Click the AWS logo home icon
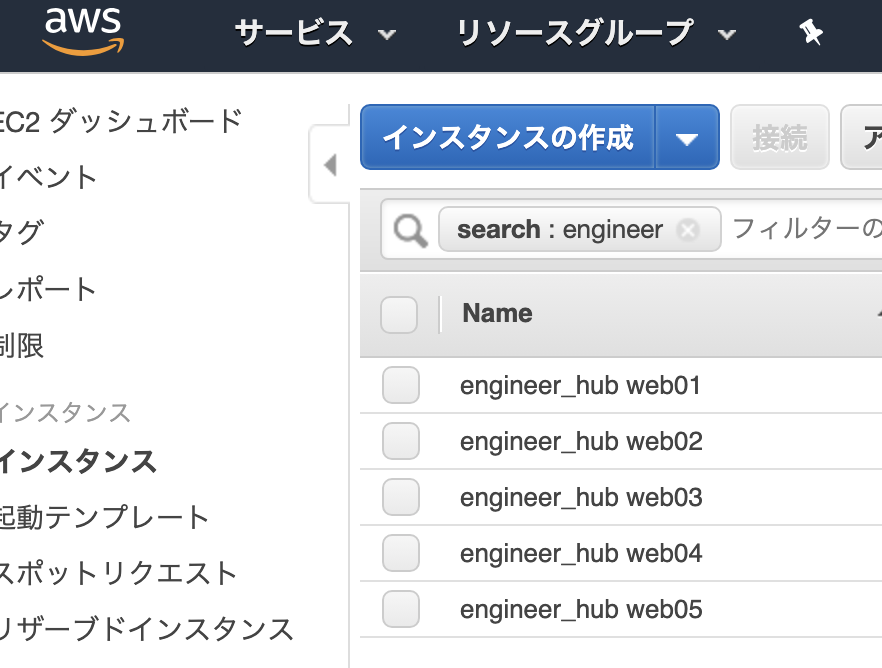 coord(81,30)
